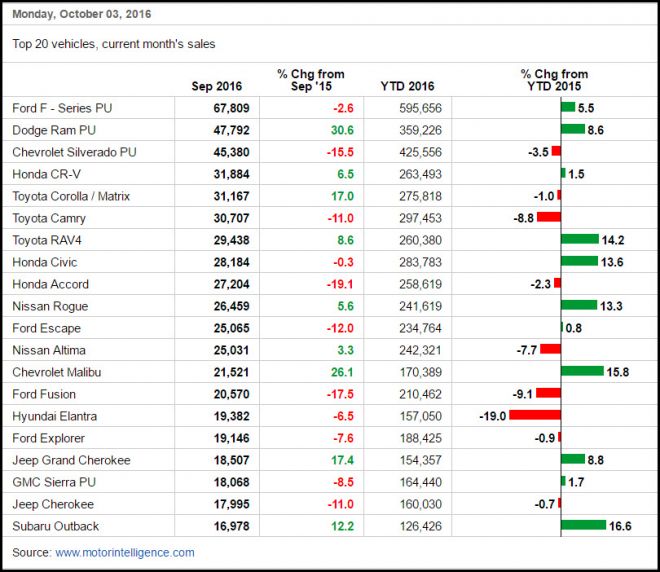Select 'Toyota Corolla / Matrix' row label
660x572 pixels.
pos(71,196)
